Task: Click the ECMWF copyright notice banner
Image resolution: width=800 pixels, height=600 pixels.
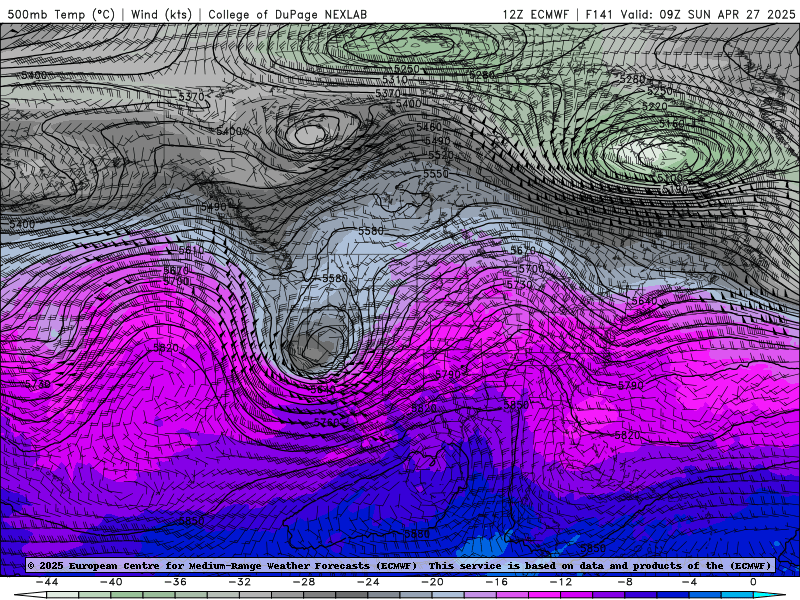Action: click(x=399, y=565)
